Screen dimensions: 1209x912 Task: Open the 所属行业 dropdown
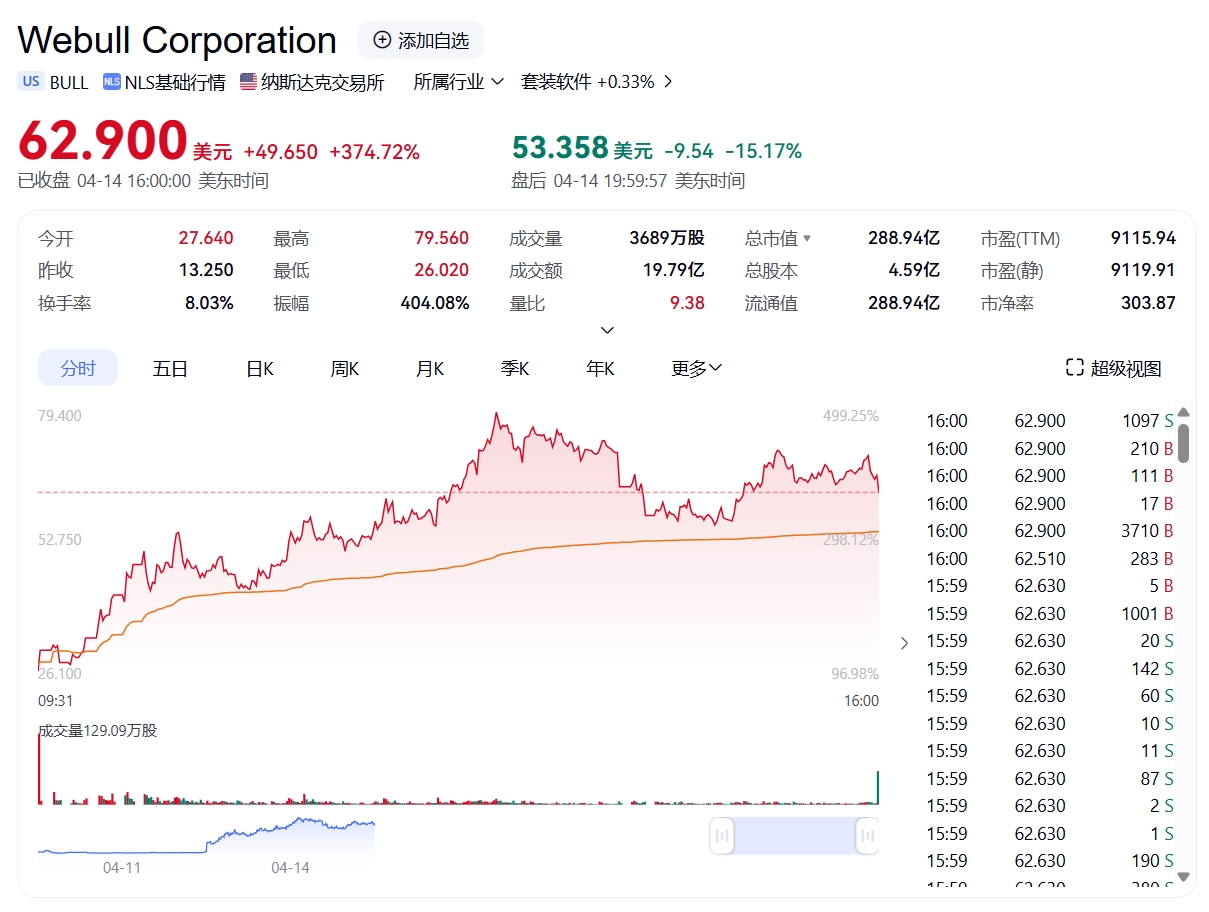click(458, 82)
